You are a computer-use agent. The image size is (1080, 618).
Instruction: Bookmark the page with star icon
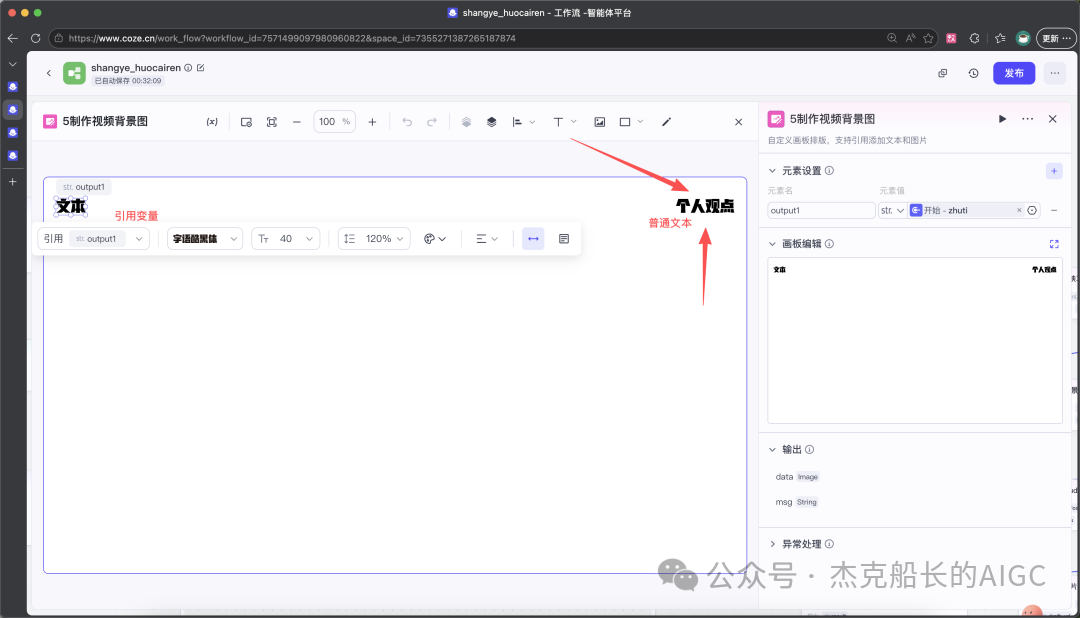point(928,38)
